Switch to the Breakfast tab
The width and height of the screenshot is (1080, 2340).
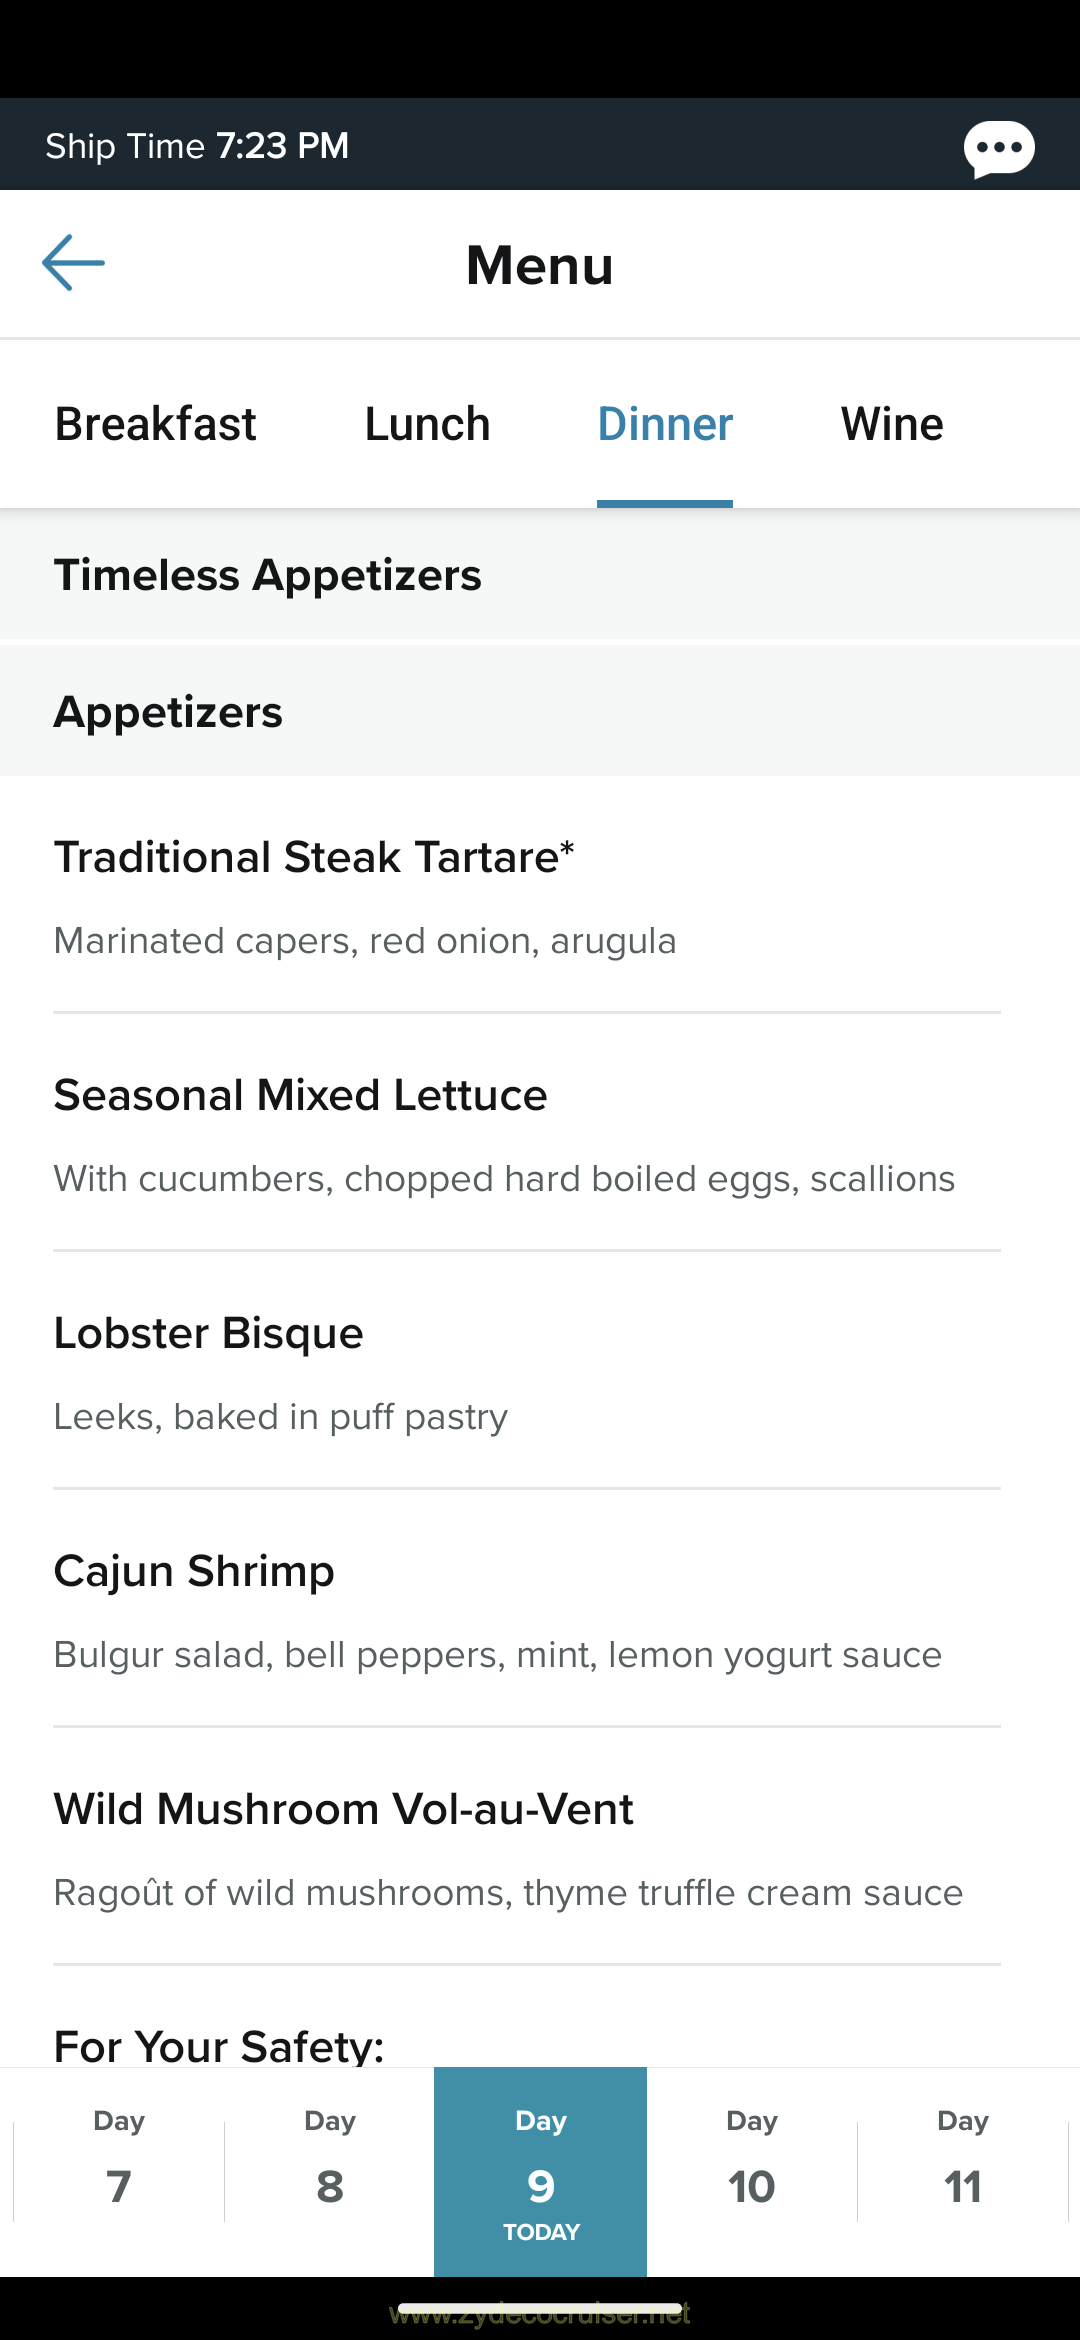[x=155, y=424]
